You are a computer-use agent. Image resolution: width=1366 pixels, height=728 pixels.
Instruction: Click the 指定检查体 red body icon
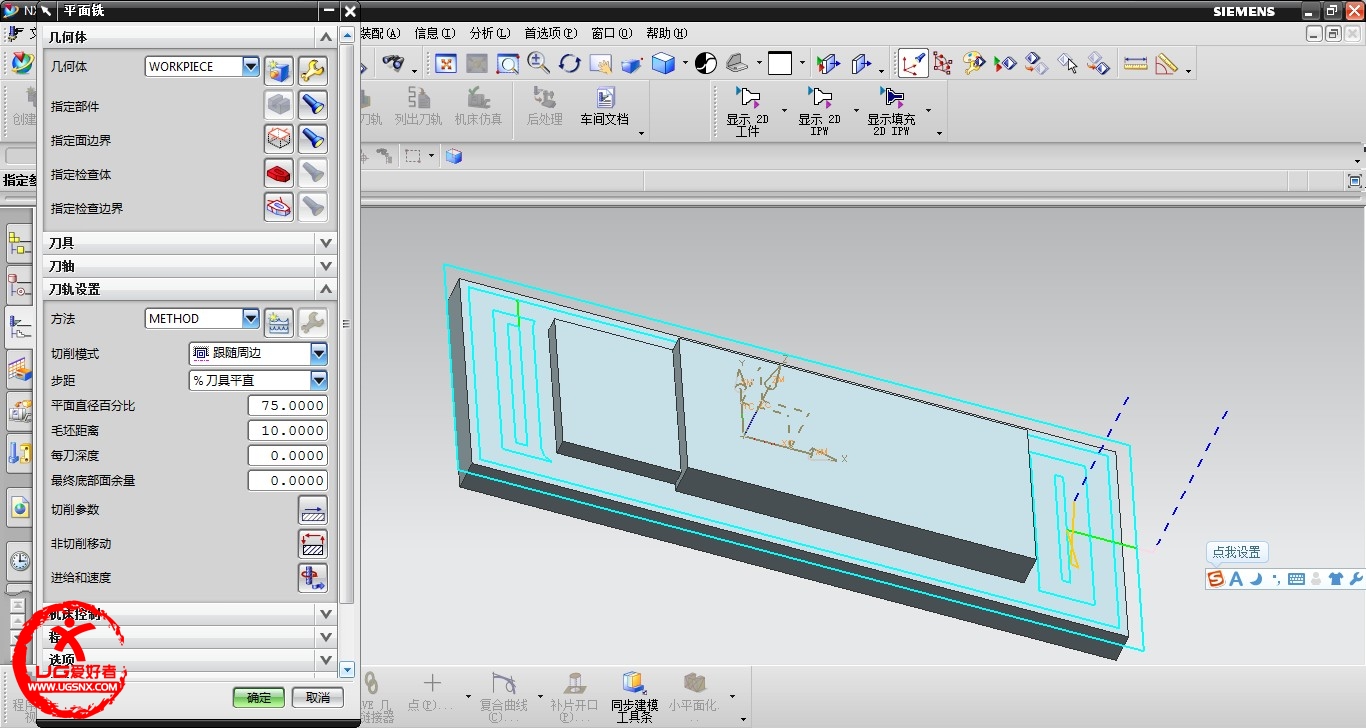(x=279, y=173)
